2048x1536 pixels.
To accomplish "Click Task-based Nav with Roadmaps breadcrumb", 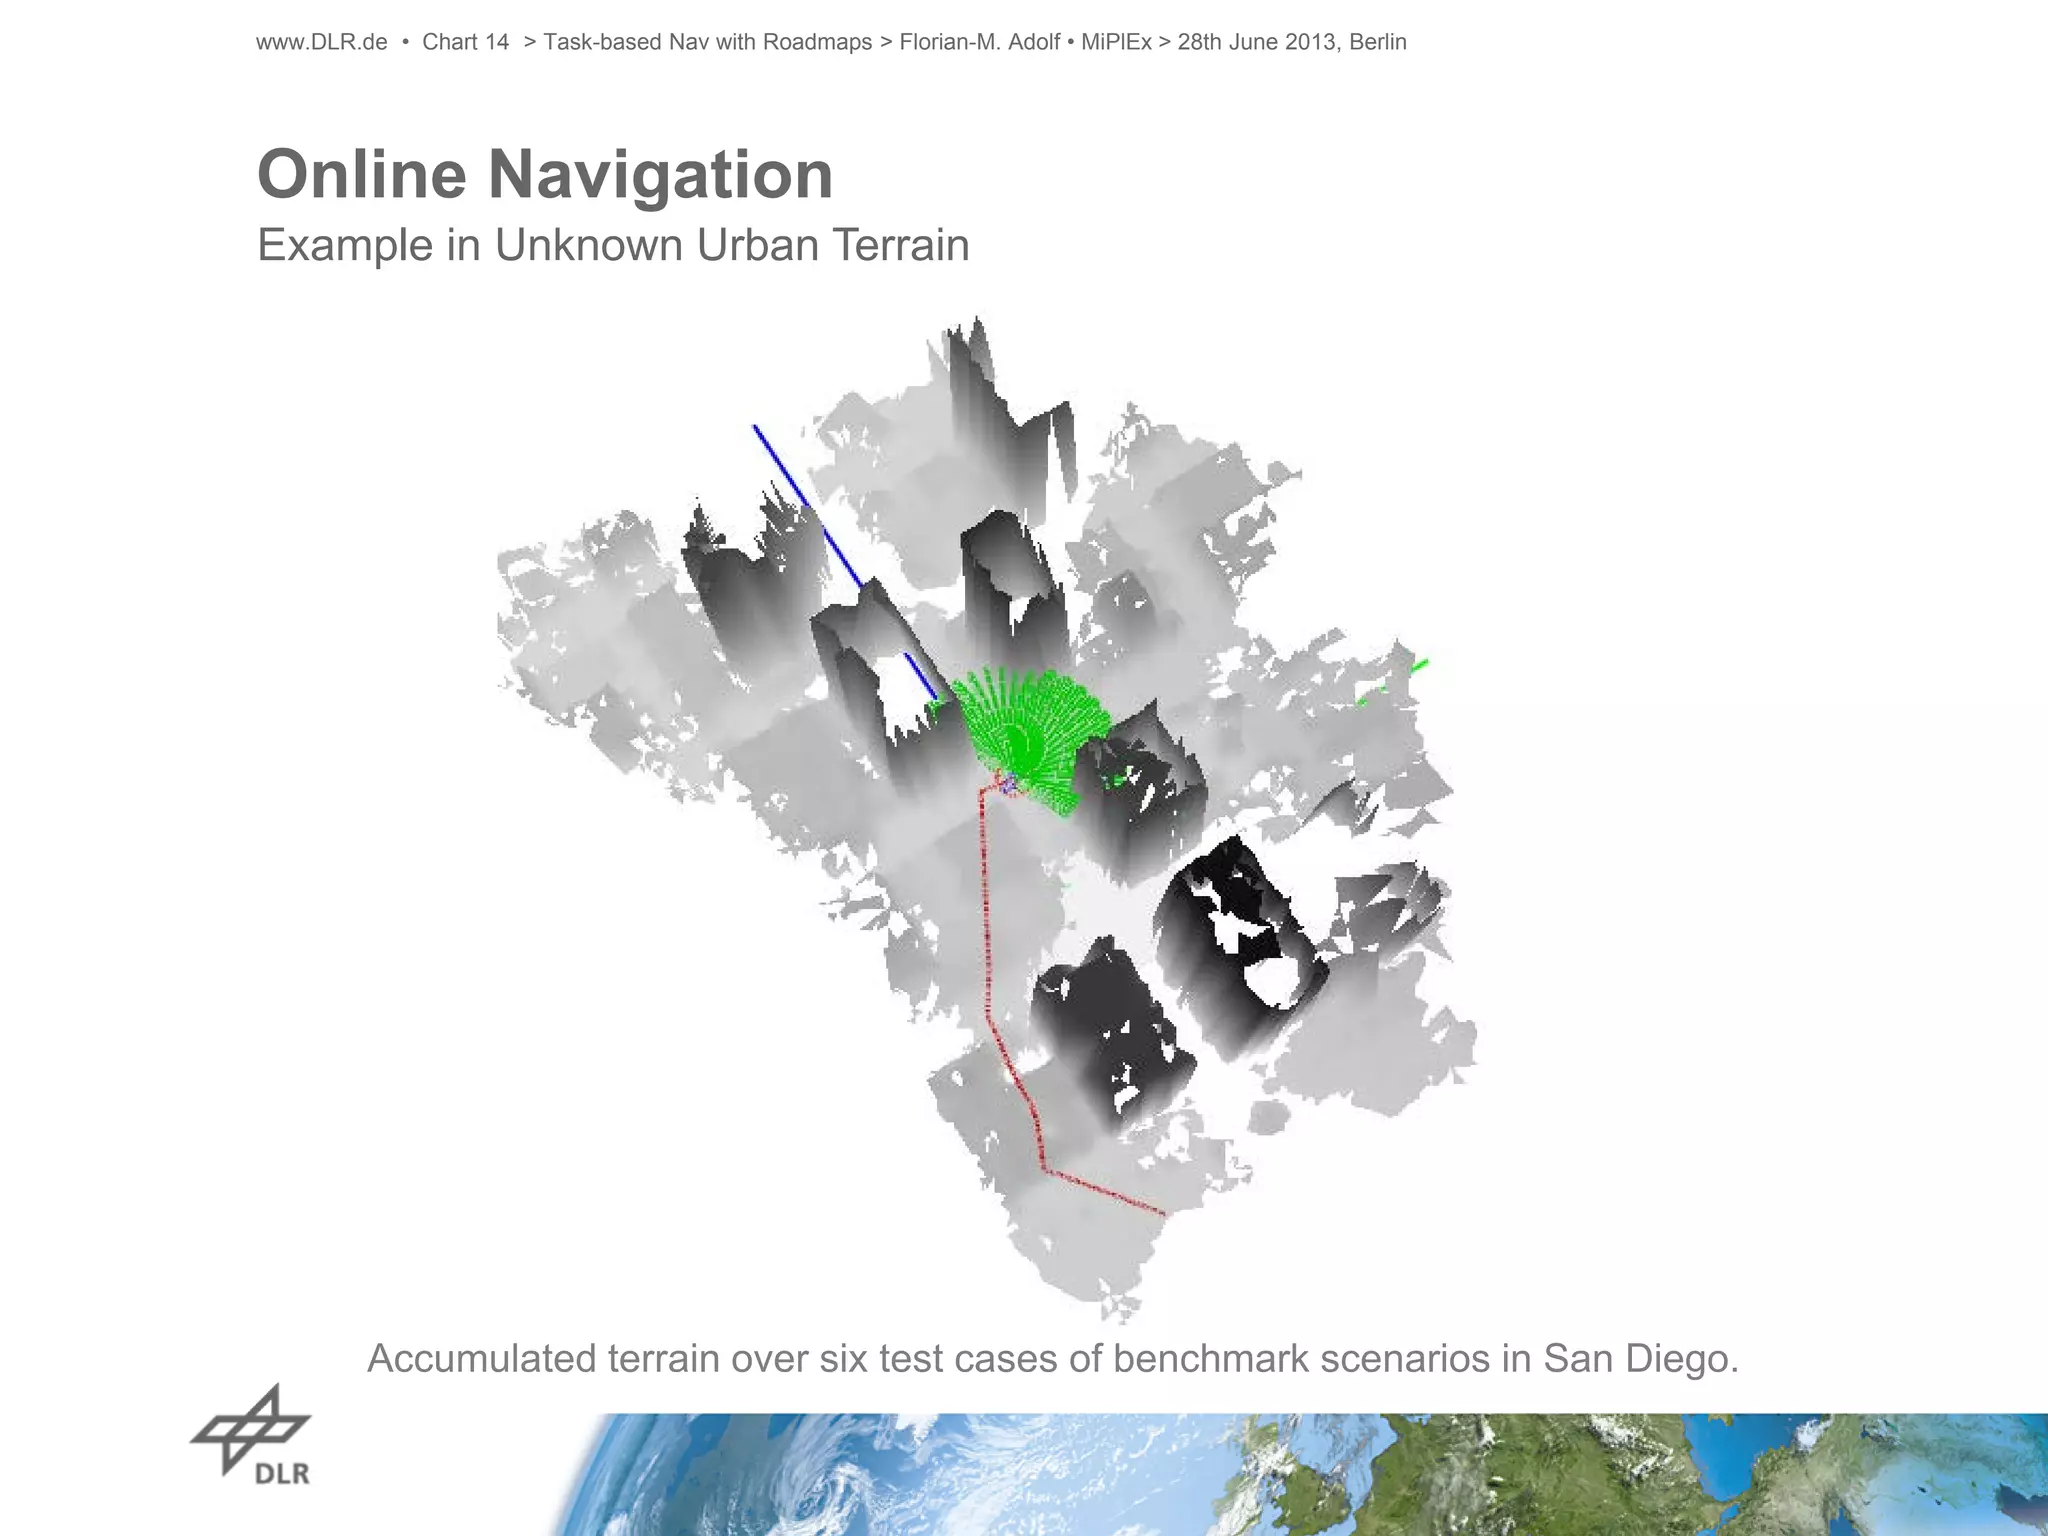I will 707,42.
